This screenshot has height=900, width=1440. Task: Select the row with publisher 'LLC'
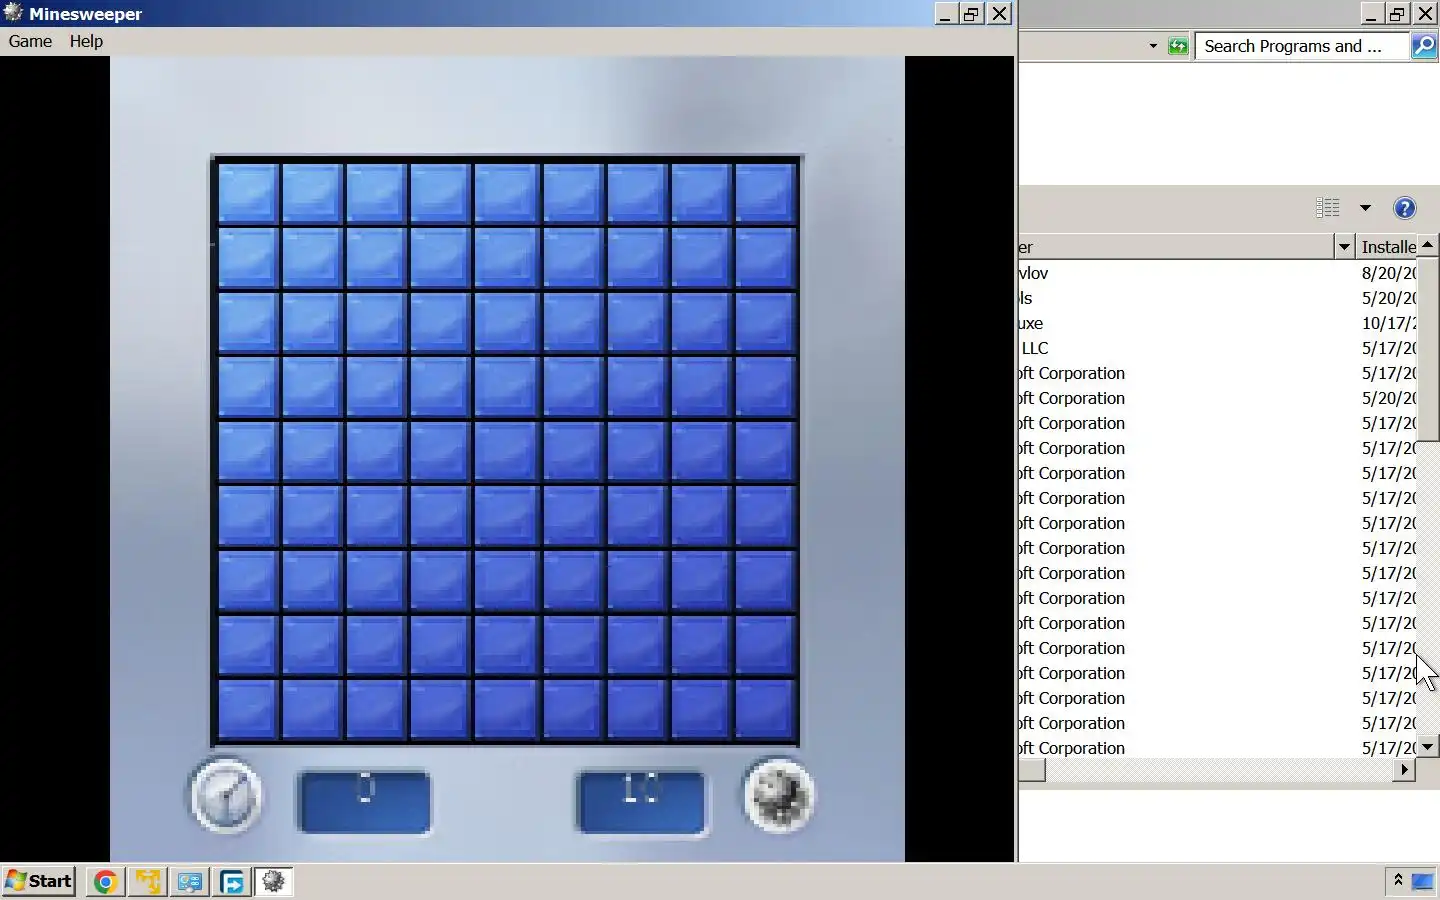click(x=1218, y=348)
